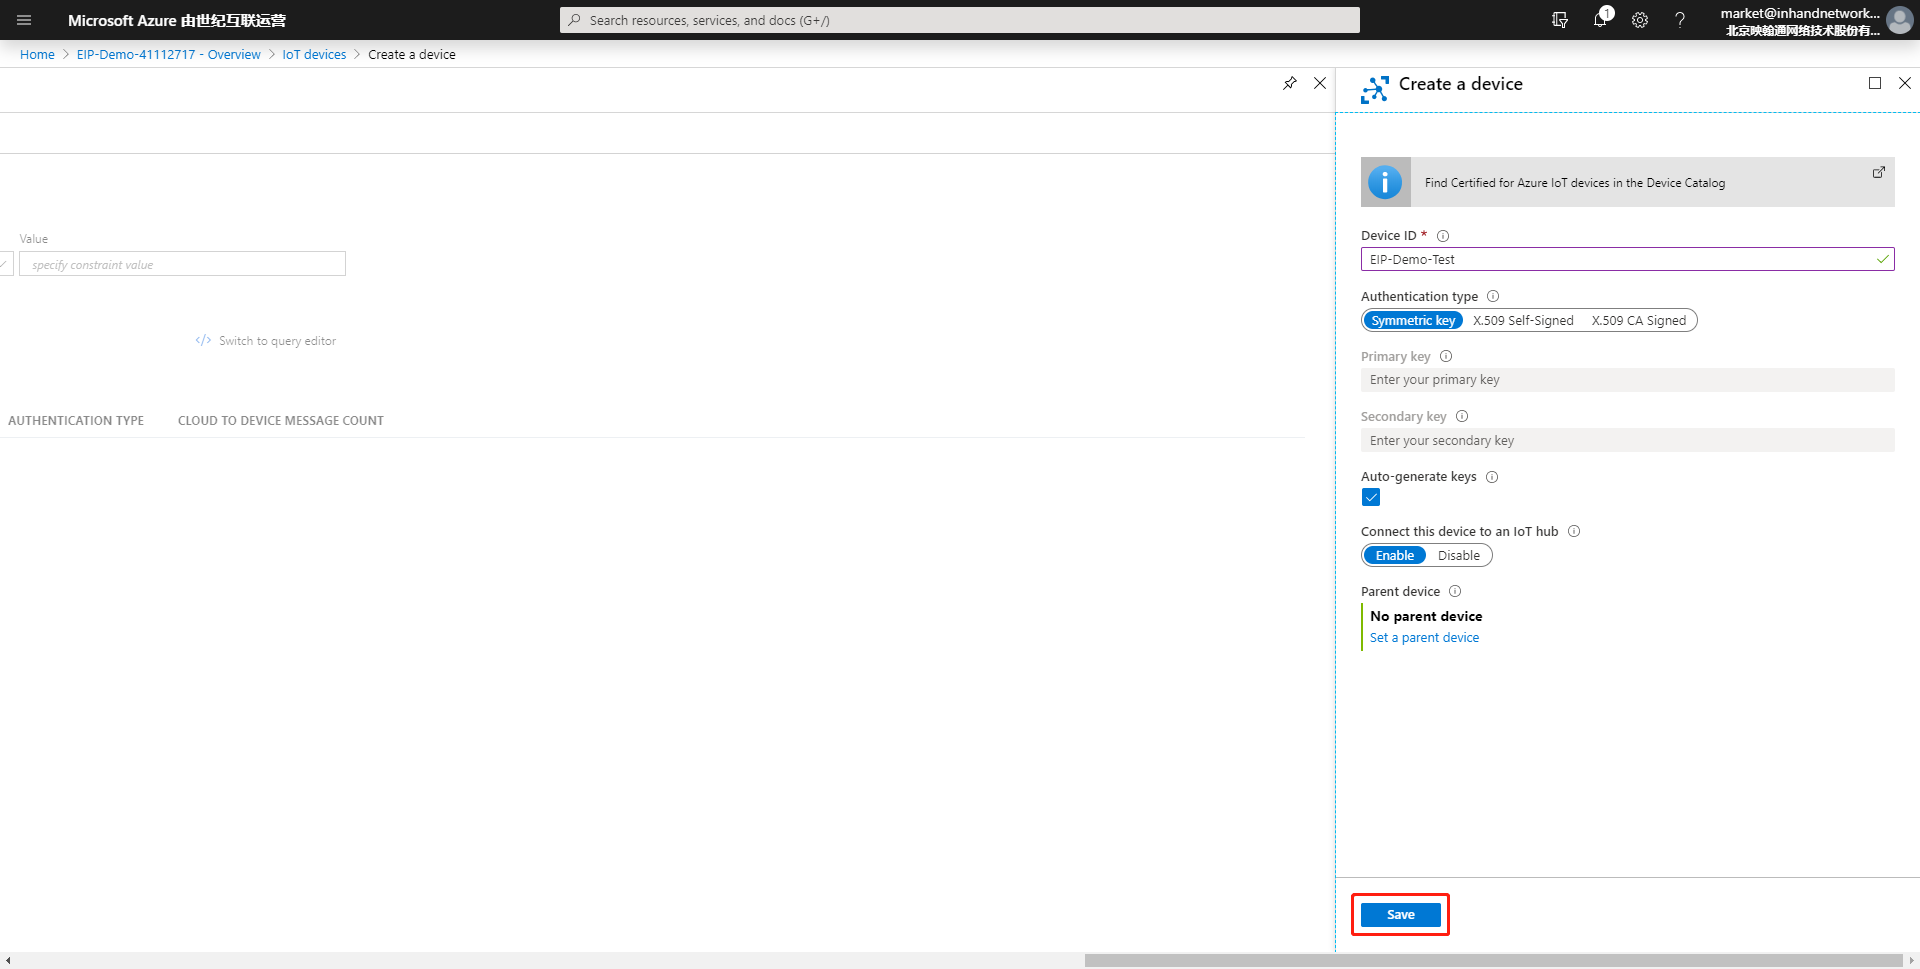This screenshot has width=1920, height=969.
Task: Open portal settings gear
Action: click(x=1640, y=20)
